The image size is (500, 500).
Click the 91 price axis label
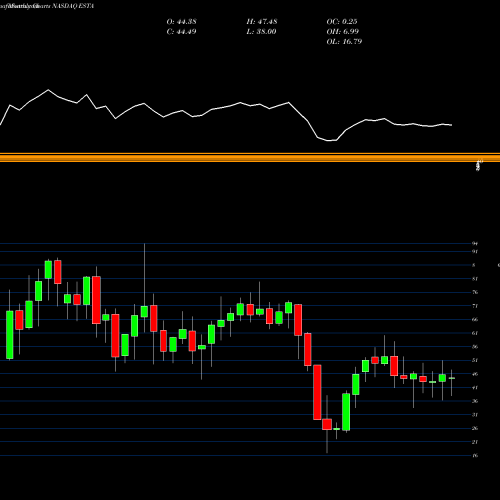pyautogui.click(x=475, y=252)
